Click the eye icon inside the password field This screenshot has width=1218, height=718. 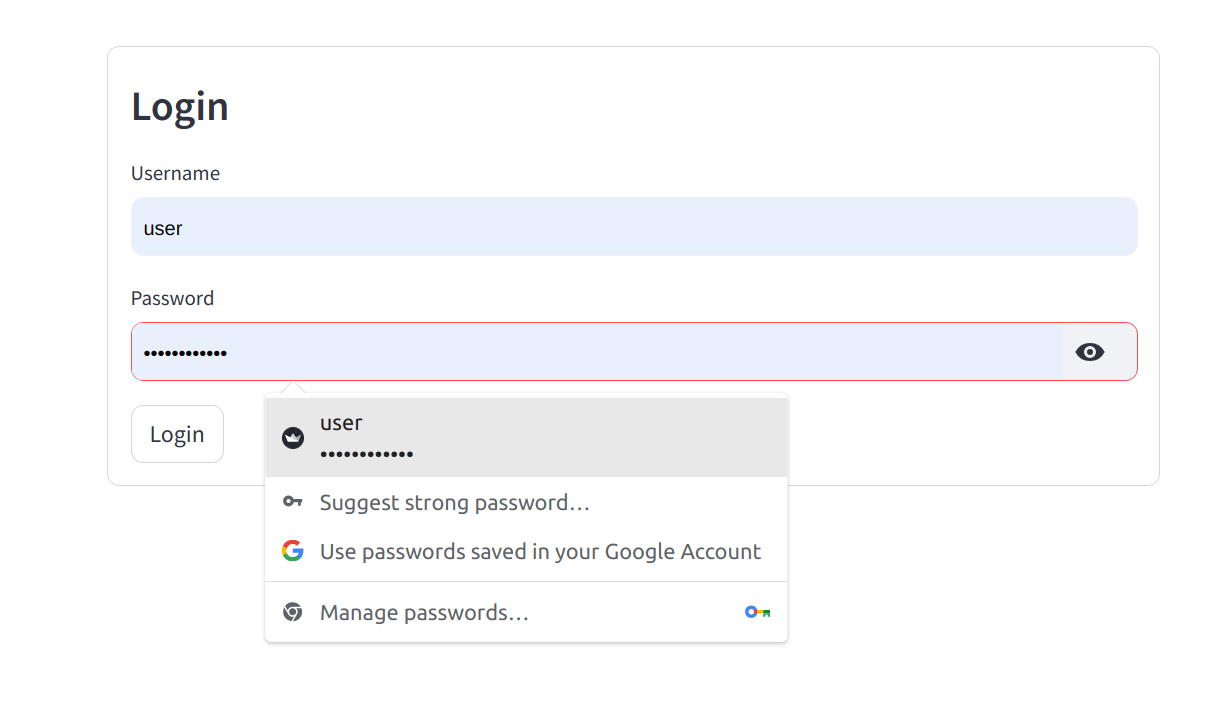[x=1089, y=351]
